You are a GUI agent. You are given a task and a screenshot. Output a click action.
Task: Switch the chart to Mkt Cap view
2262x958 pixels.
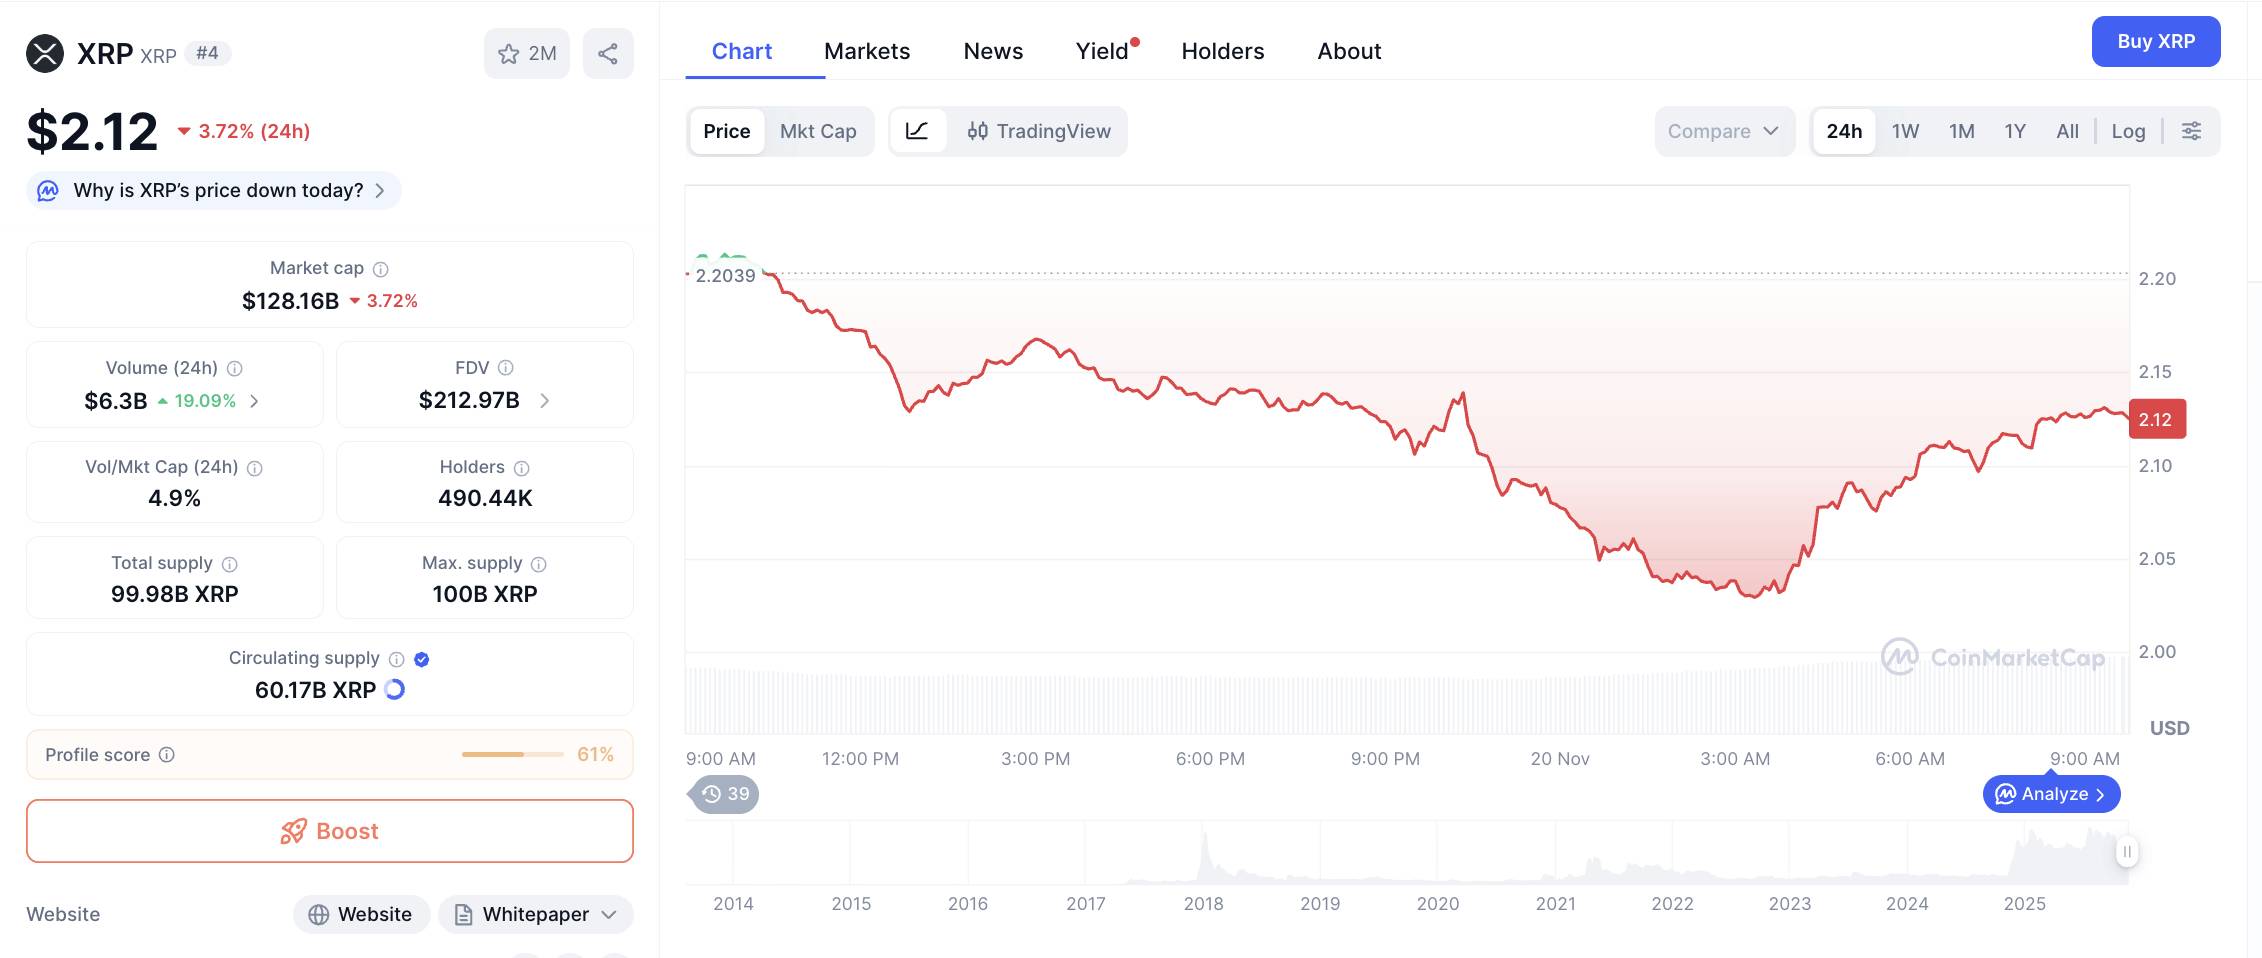pos(818,131)
